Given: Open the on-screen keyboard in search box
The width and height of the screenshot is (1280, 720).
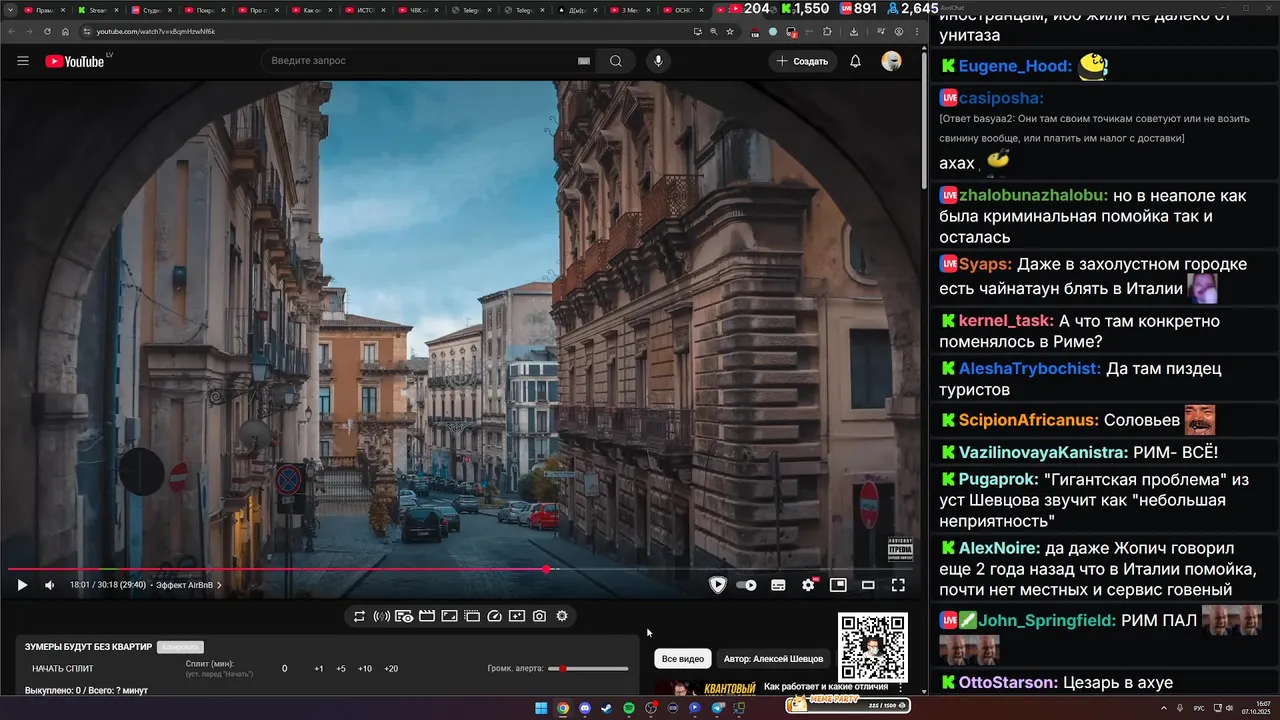Looking at the screenshot, I should coord(584,61).
